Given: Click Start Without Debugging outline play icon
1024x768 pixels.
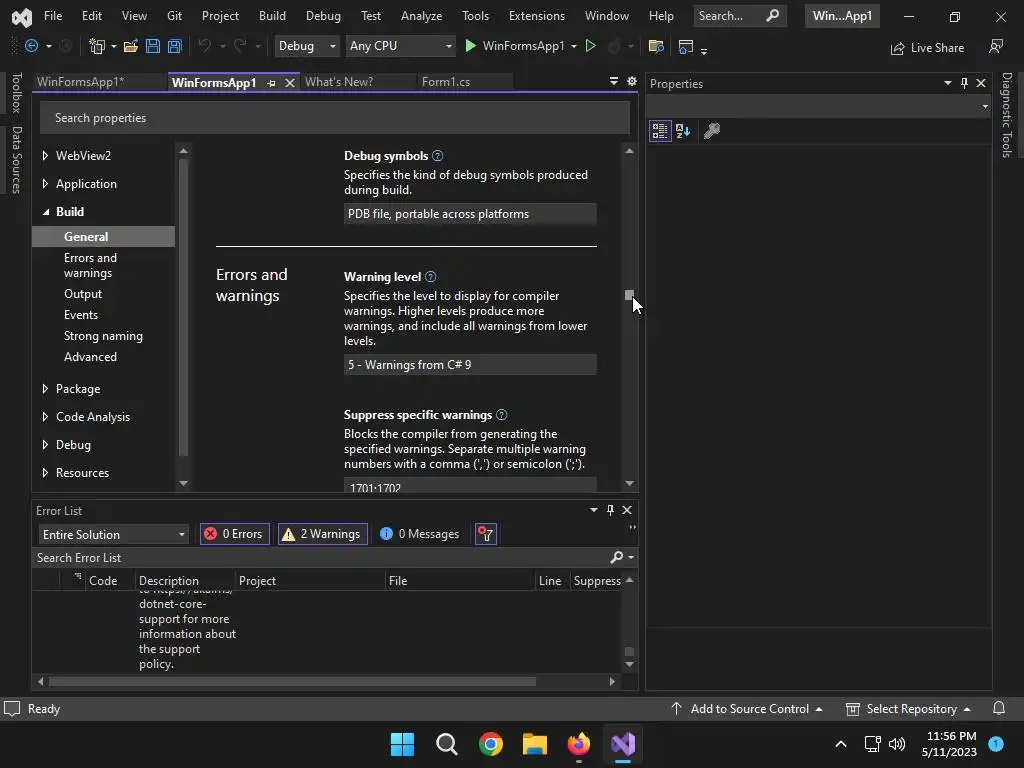Looking at the screenshot, I should [590, 46].
